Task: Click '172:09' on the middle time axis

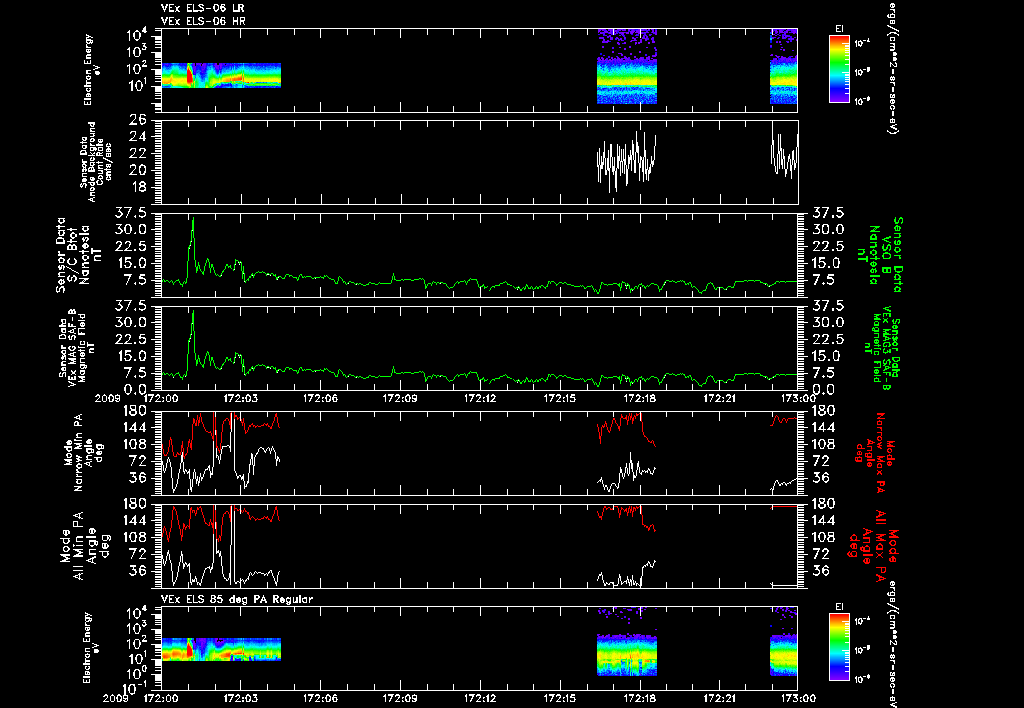Action: [x=400, y=398]
